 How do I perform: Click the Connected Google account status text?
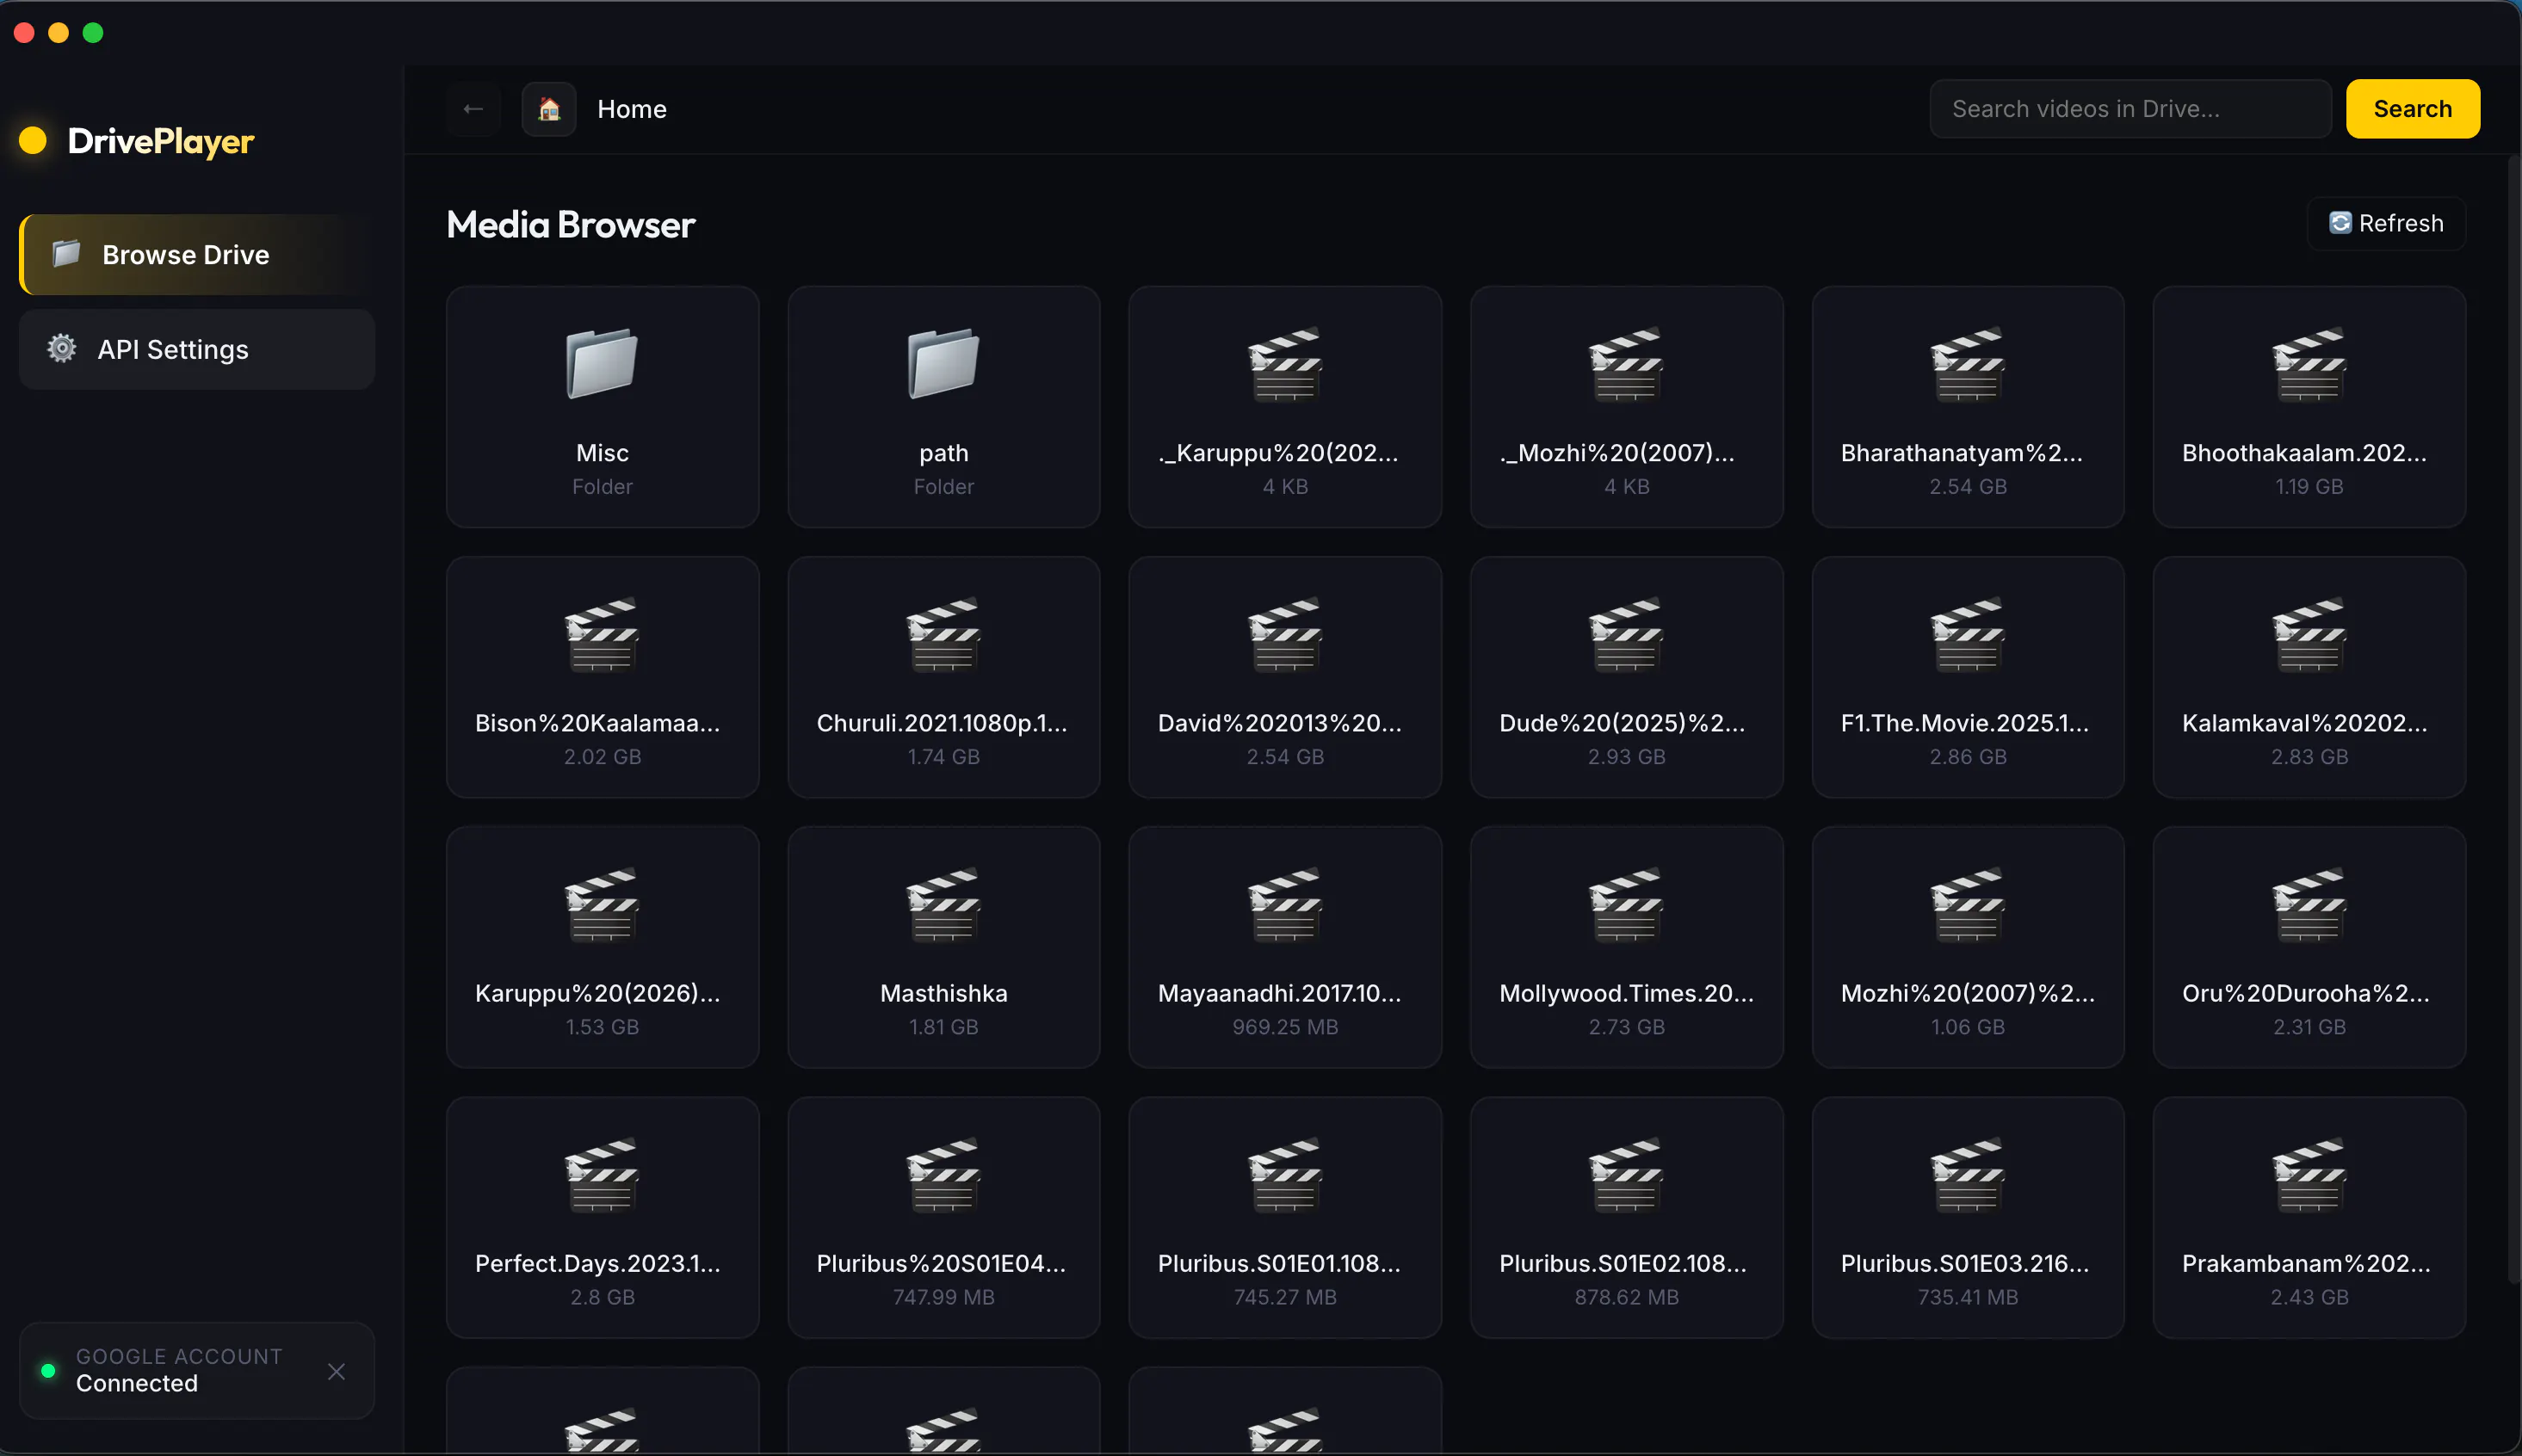tap(137, 1383)
